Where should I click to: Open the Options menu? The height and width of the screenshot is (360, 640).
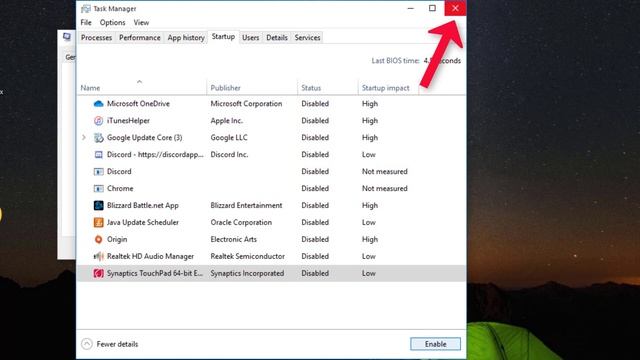(x=112, y=22)
